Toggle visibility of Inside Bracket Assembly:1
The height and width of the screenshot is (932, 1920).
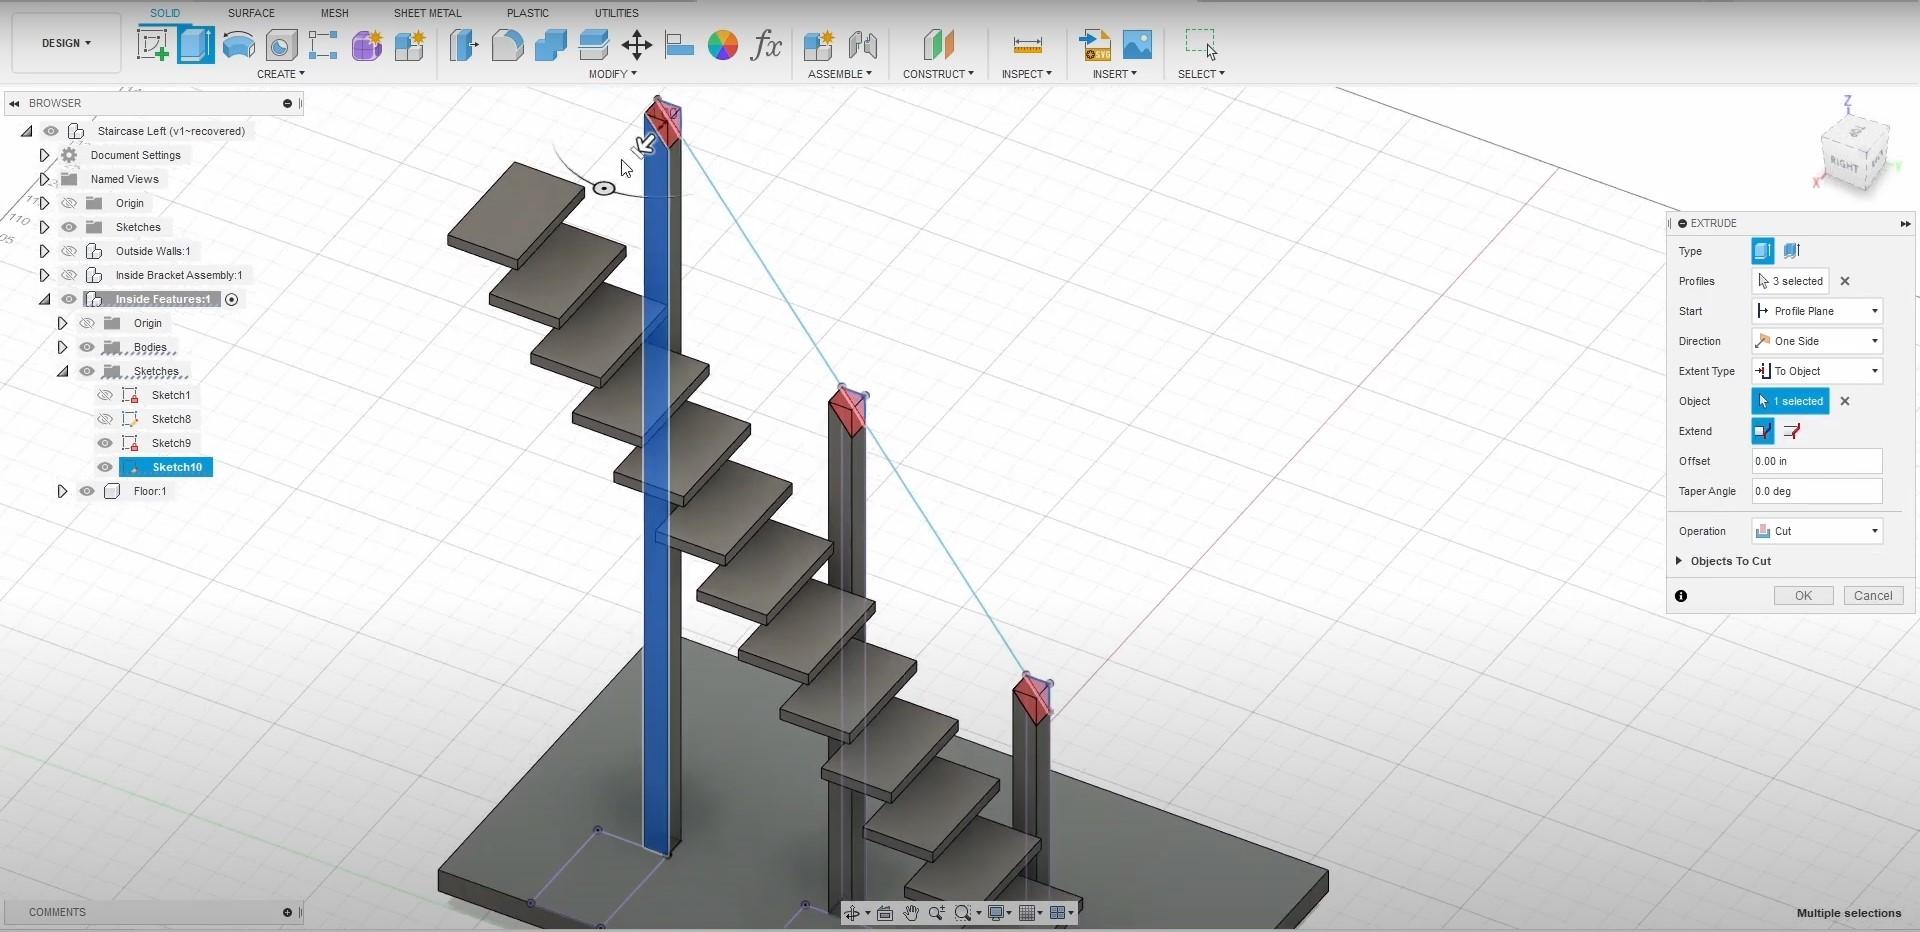pyautogui.click(x=69, y=275)
